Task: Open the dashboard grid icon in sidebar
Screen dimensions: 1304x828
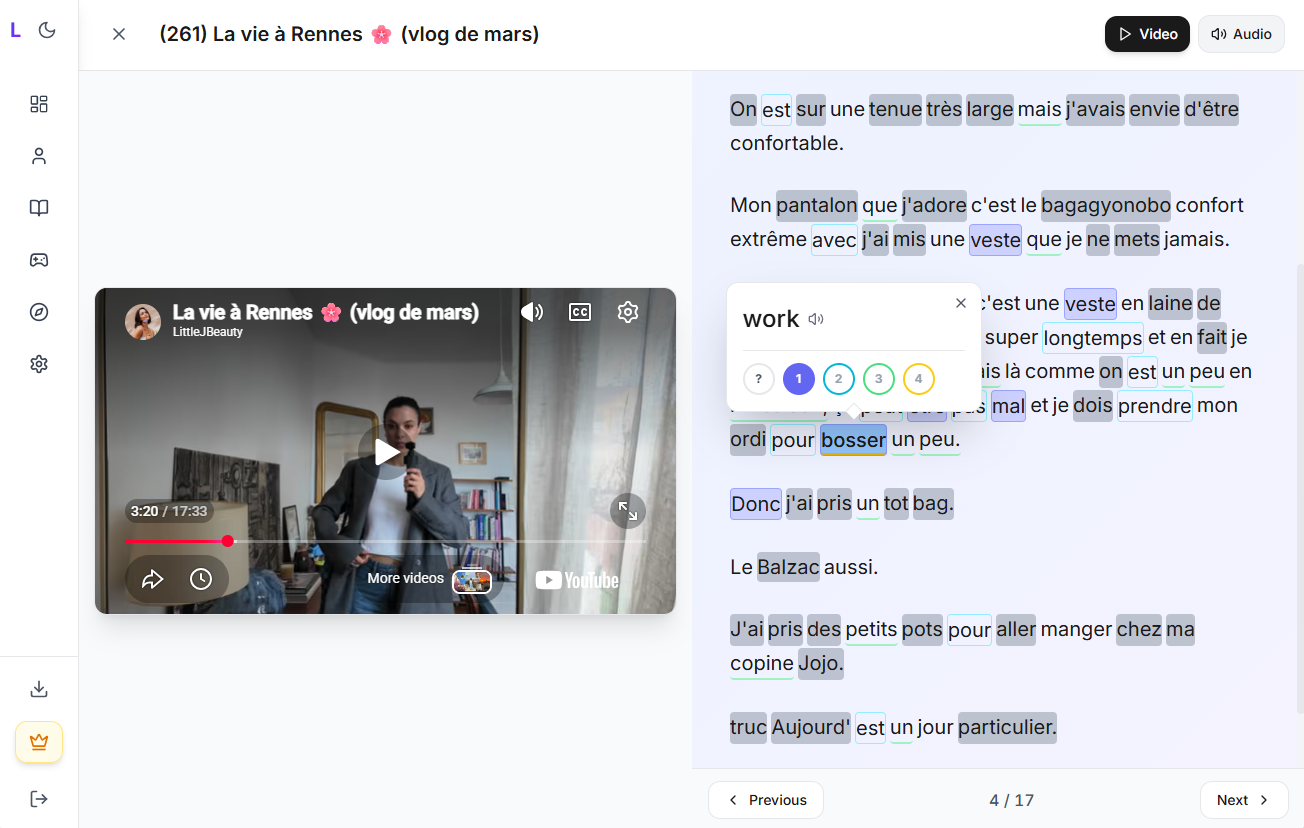Action: 39,104
